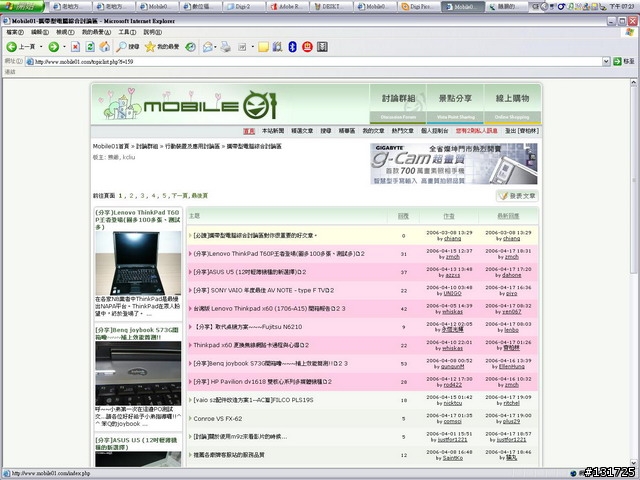Go to page 2 of the topic list
This screenshot has width=640, height=480.
[131, 196]
